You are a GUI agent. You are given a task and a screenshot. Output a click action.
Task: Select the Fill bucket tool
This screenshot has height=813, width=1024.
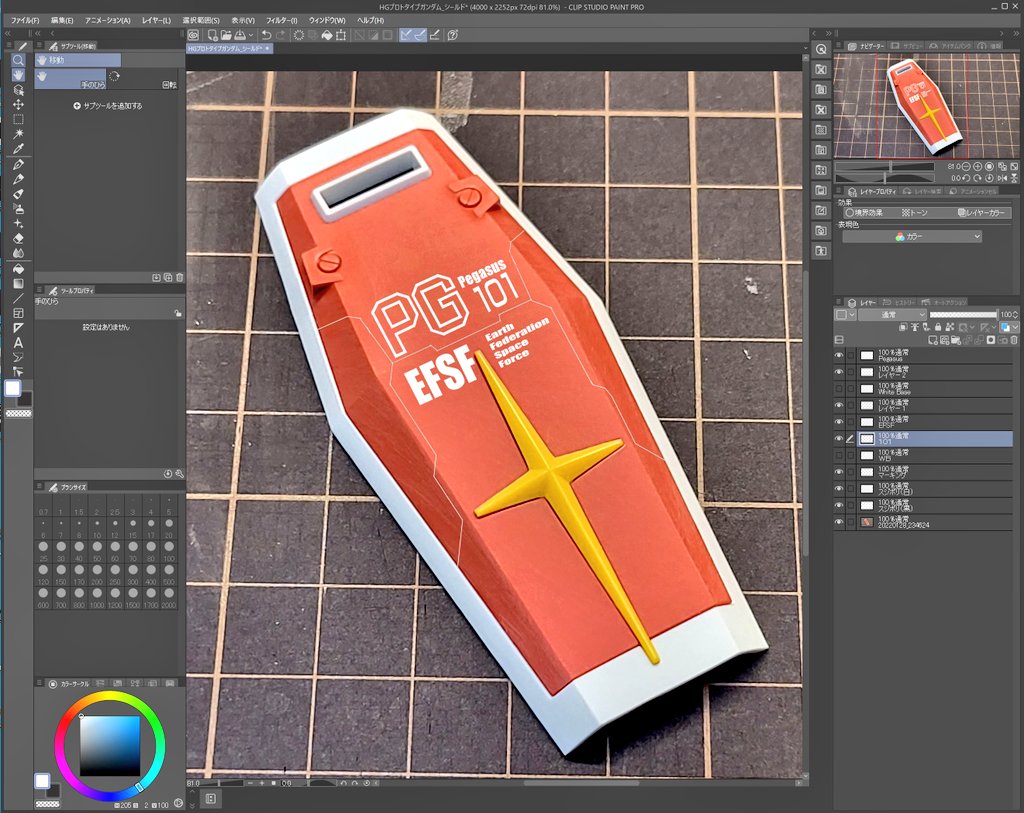[18, 268]
